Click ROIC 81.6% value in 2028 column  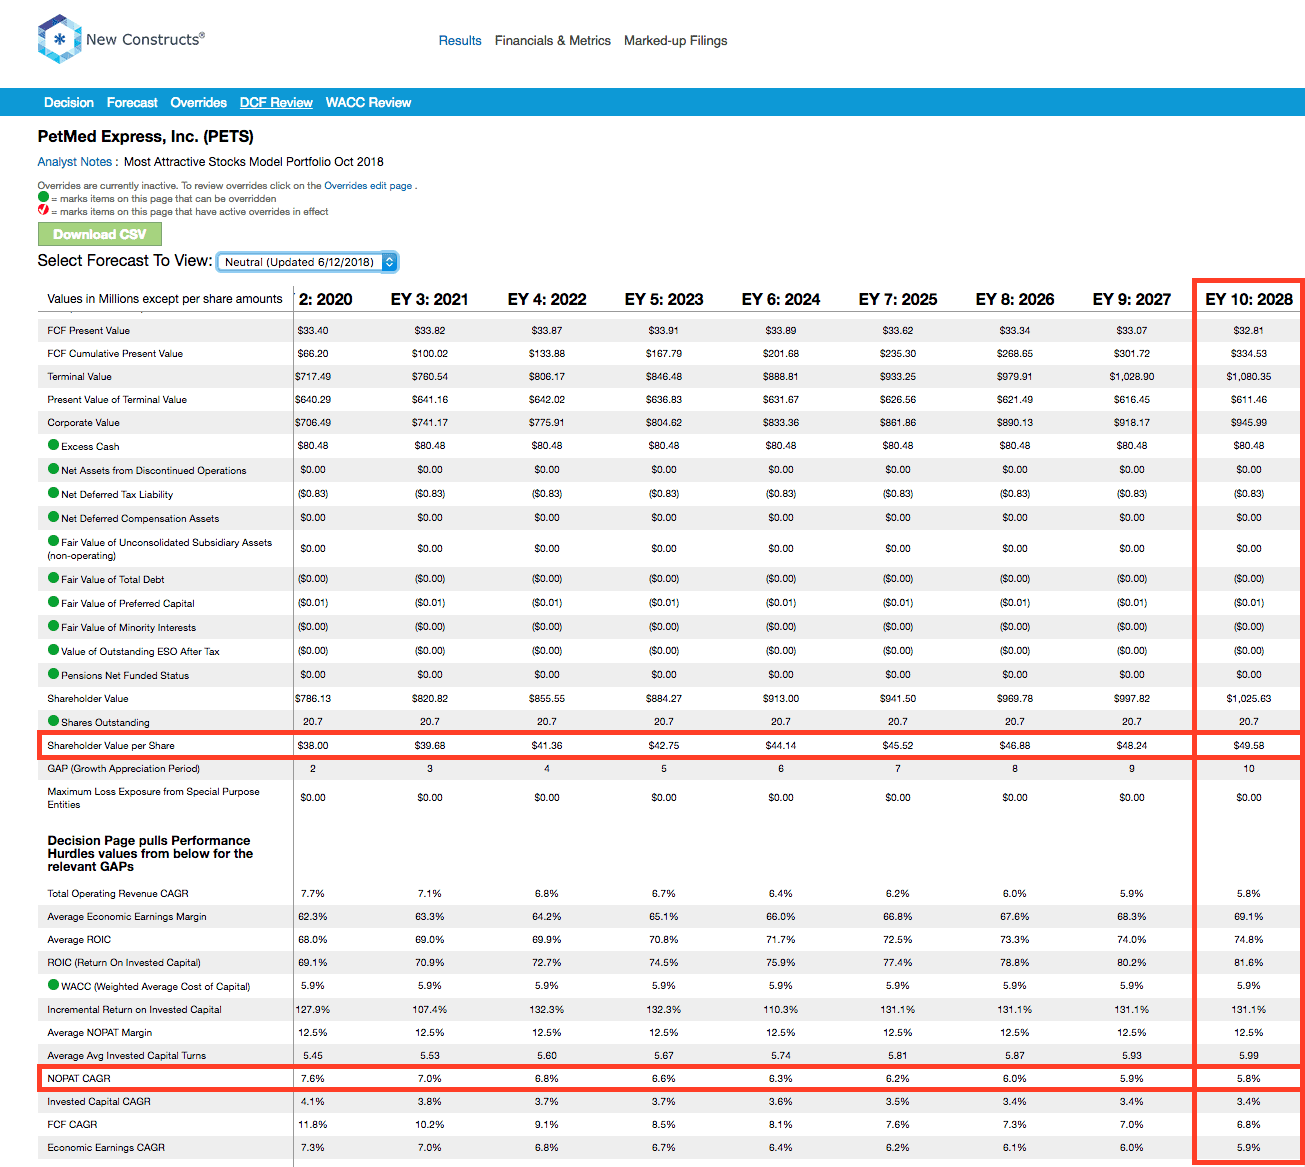[1249, 963]
